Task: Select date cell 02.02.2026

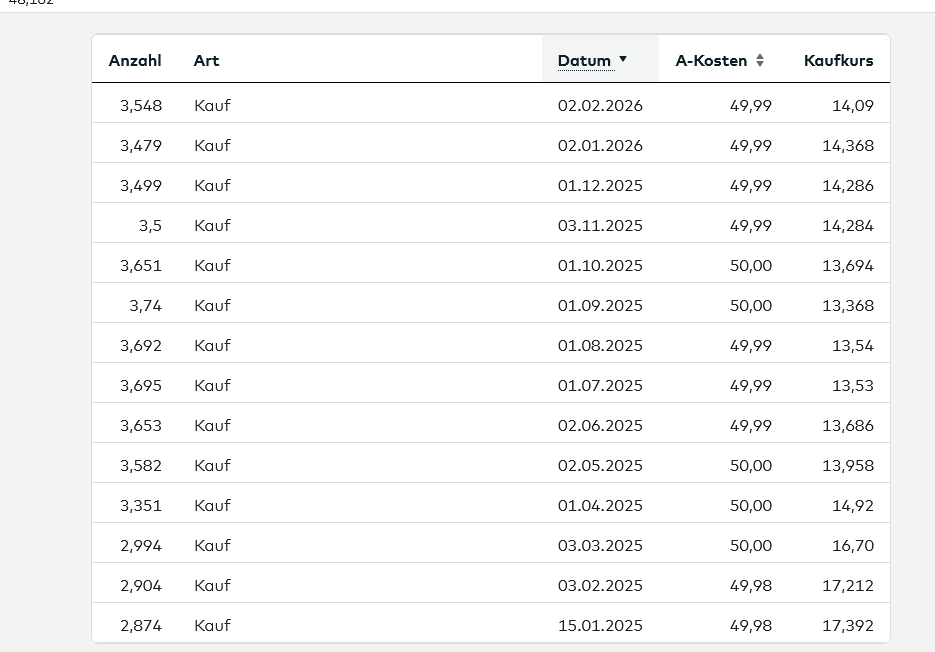Action: pos(600,106)
